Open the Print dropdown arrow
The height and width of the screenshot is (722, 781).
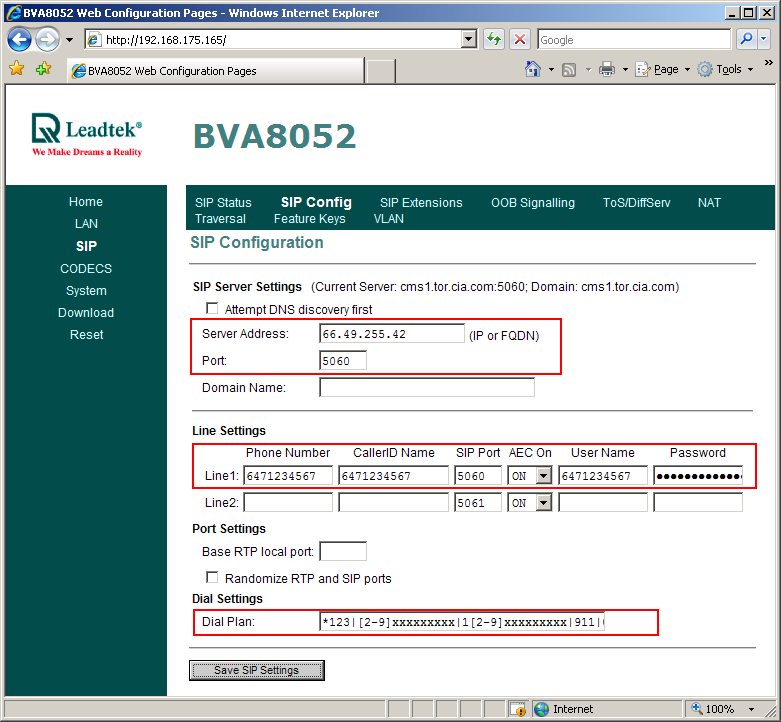pos(625,70)
